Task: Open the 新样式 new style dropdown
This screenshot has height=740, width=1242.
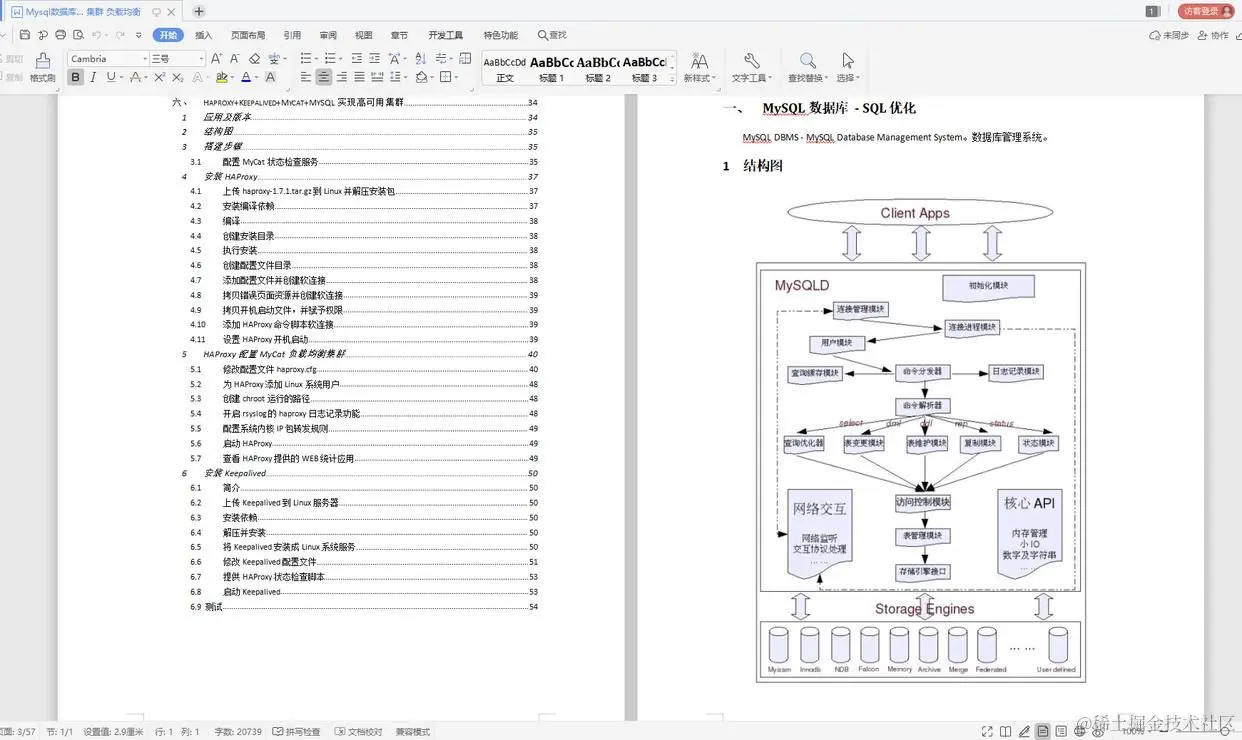Action: [x=699, y=68]
